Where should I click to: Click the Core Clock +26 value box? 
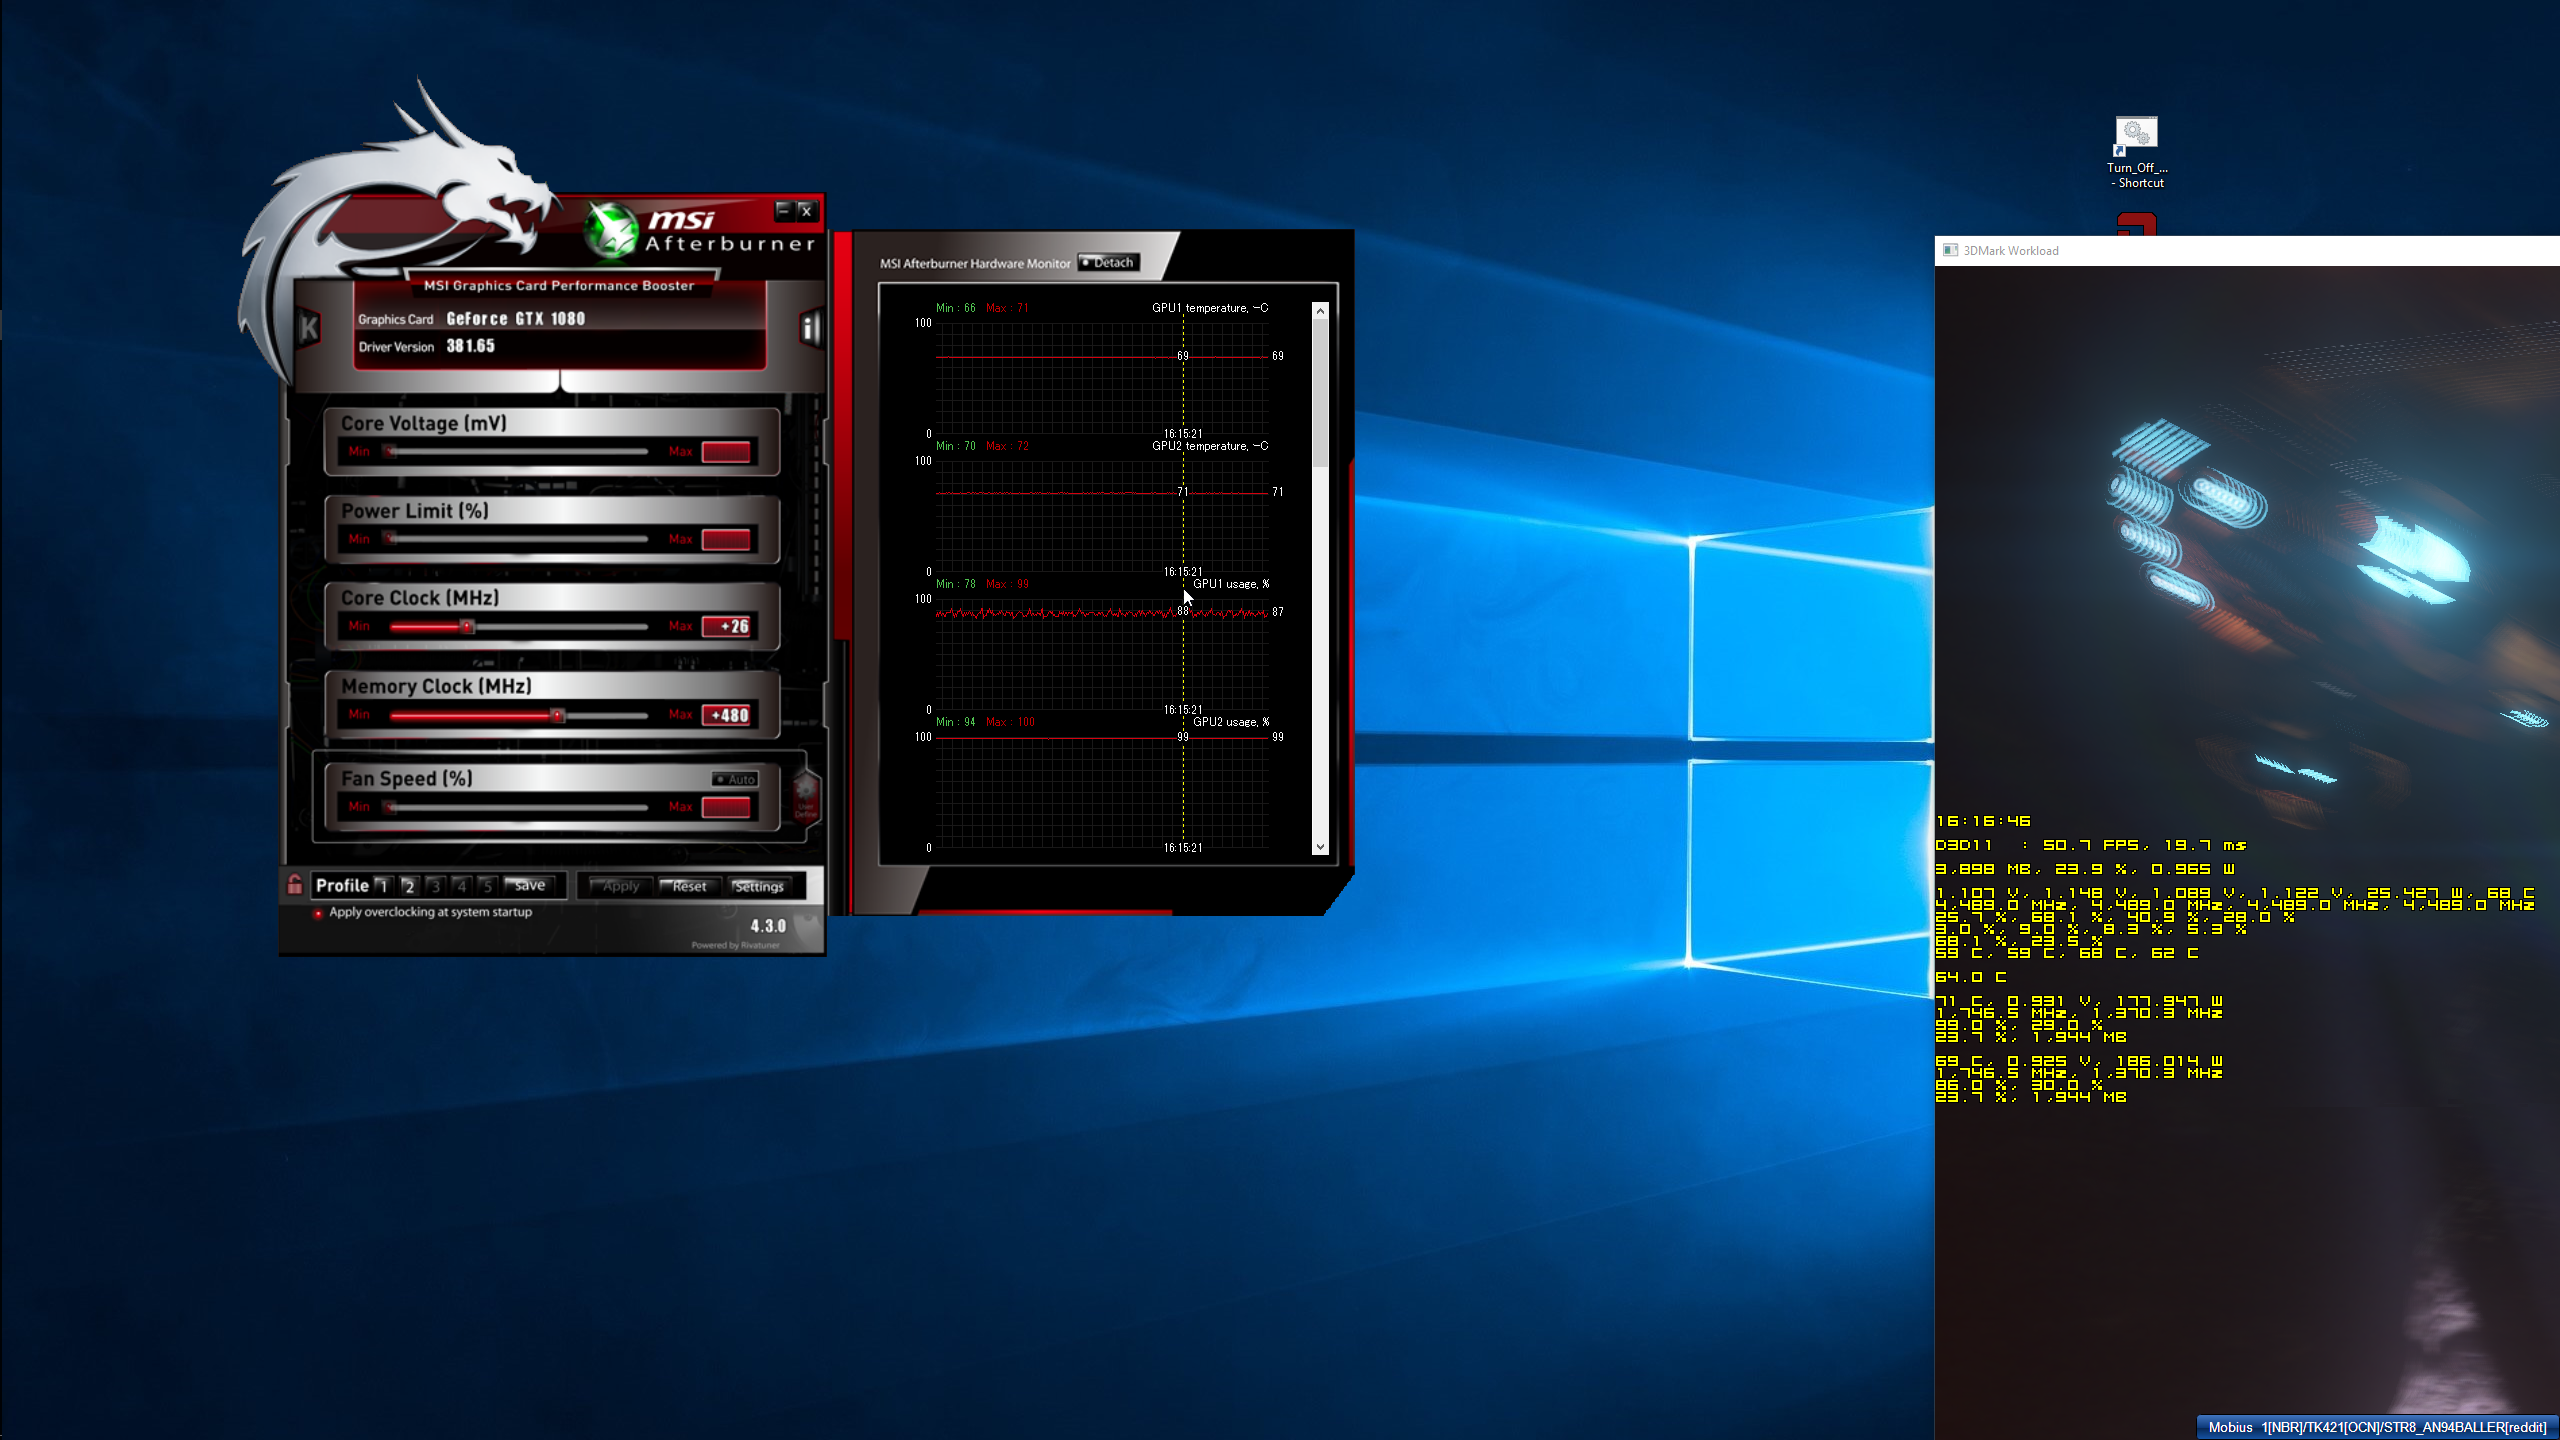[x=726, y=627]
